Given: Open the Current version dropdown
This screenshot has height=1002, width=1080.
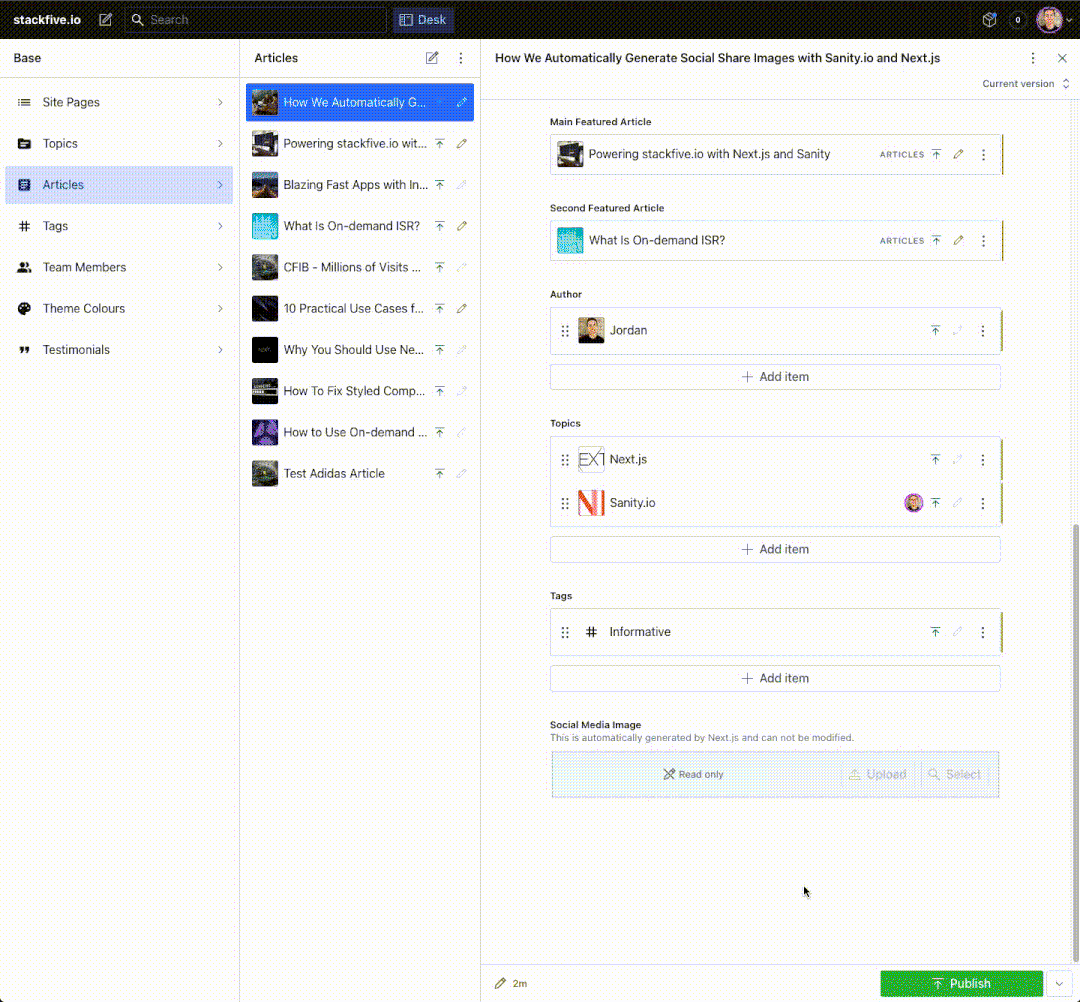Looking at the screenshot, I should 1026,83.
